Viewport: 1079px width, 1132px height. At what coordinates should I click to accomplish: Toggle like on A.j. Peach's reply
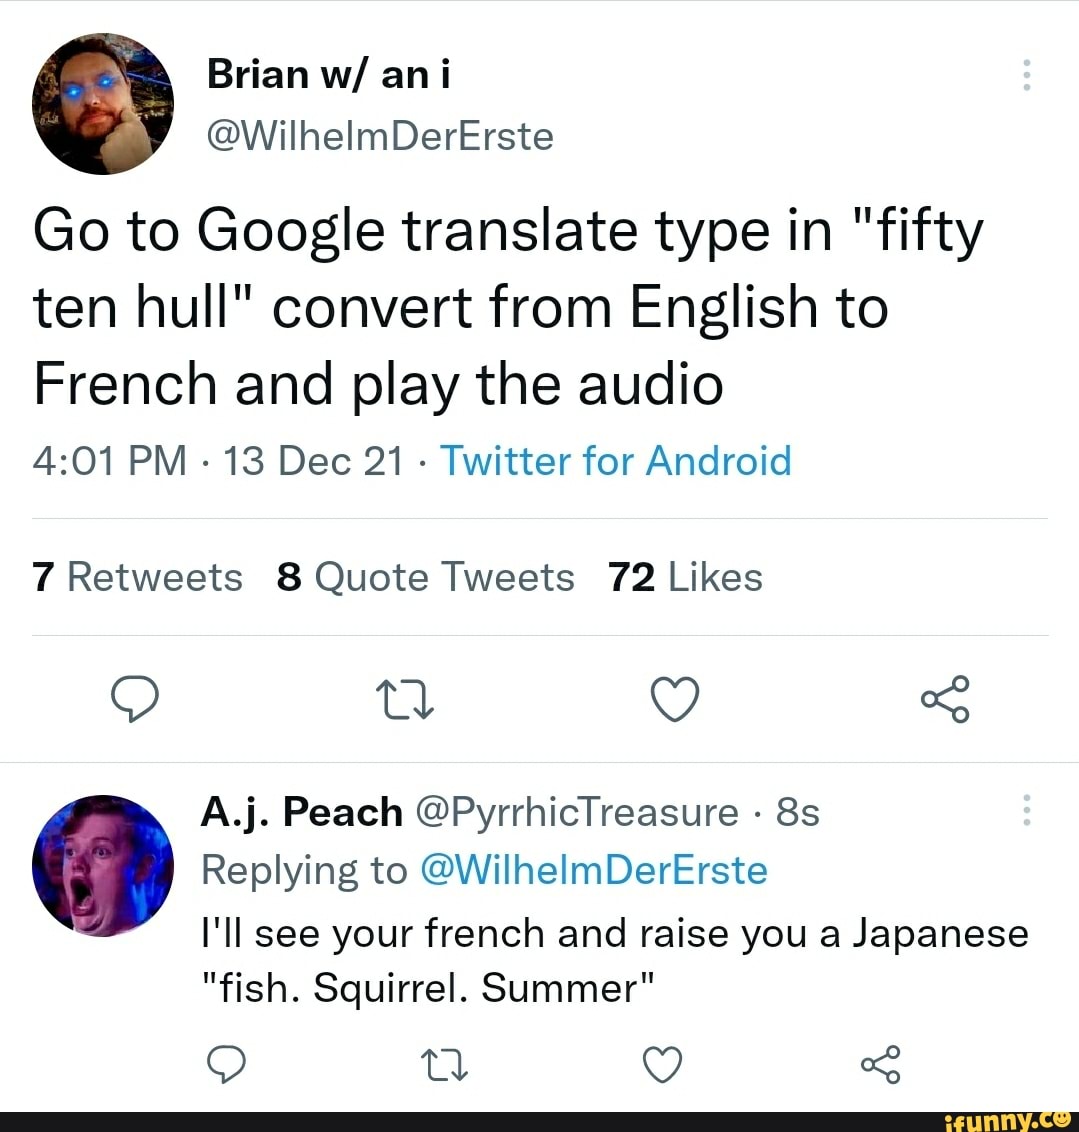(662, 1065)
